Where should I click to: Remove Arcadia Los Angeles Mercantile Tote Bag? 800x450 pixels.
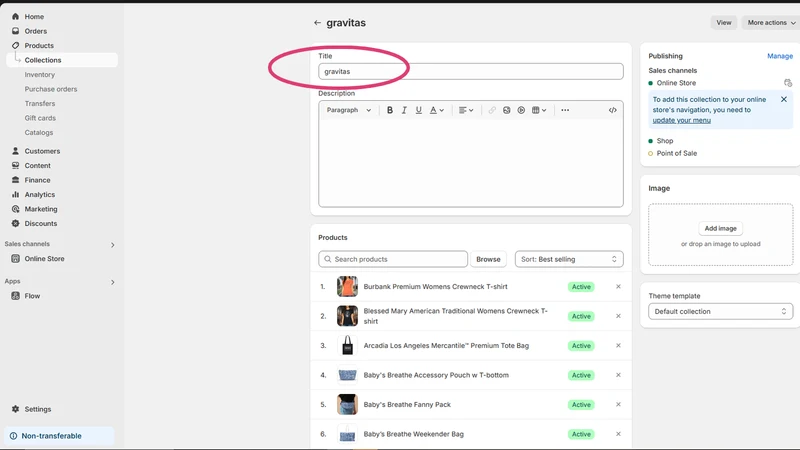[618, 345]
